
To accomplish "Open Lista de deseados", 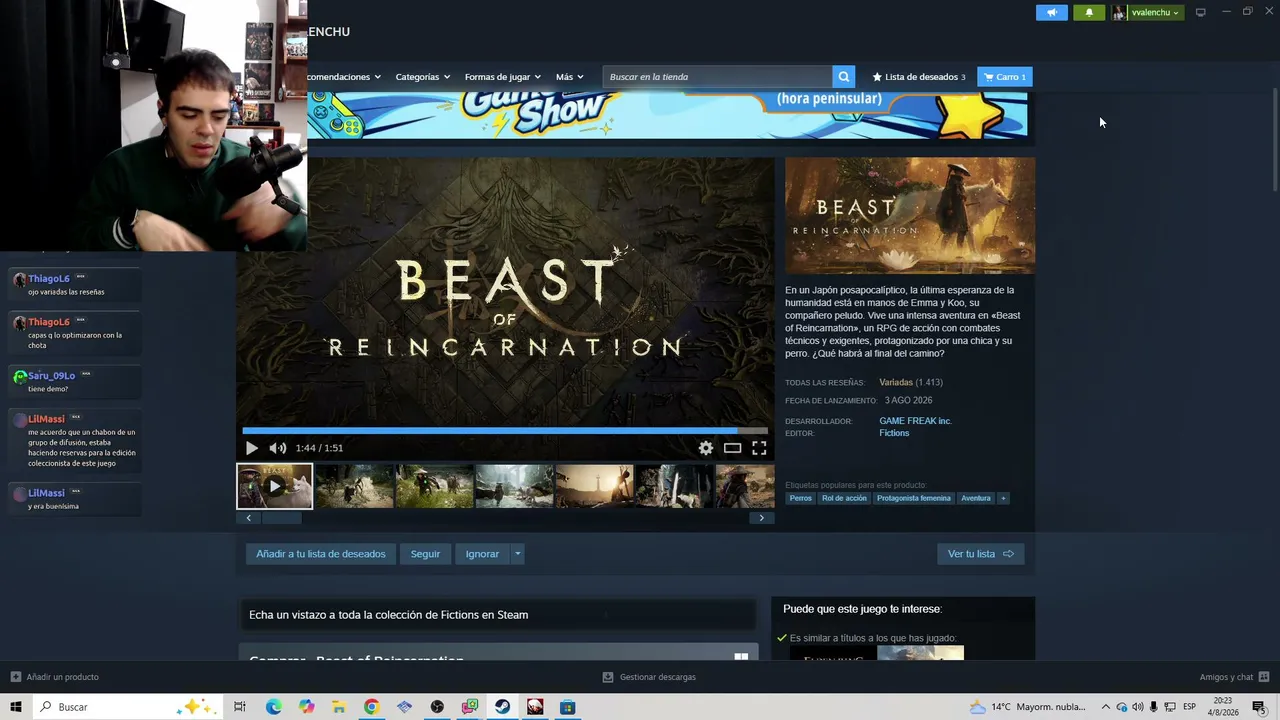I will [x=919, y=77].
